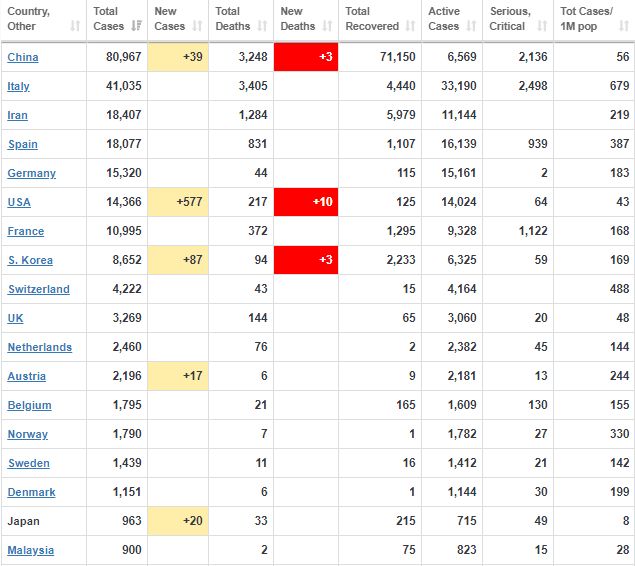
Task: Open the Iran country link
Action: [x=17, y=115]
